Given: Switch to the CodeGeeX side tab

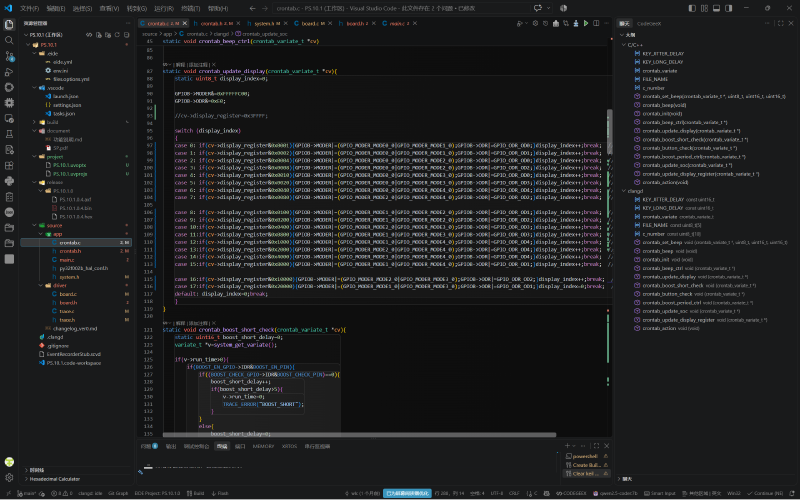Looking at the screenshot, I should pos(649,23).
